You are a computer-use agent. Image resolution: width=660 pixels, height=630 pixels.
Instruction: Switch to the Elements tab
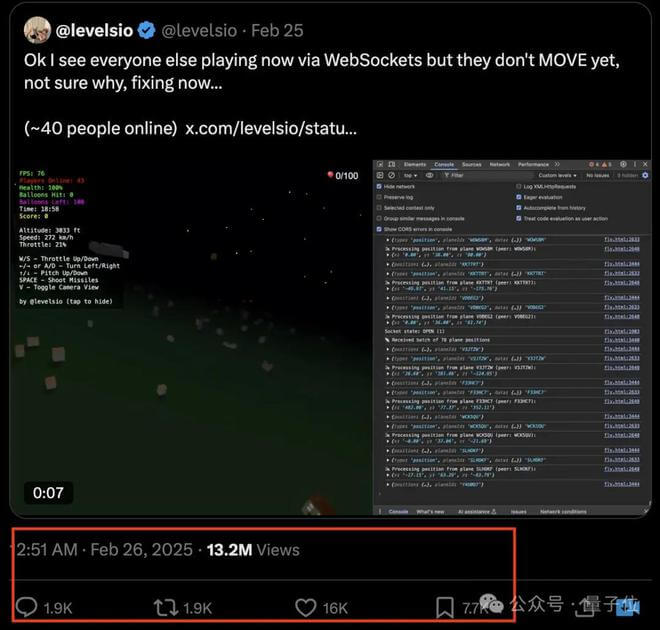tap(415, 164)
